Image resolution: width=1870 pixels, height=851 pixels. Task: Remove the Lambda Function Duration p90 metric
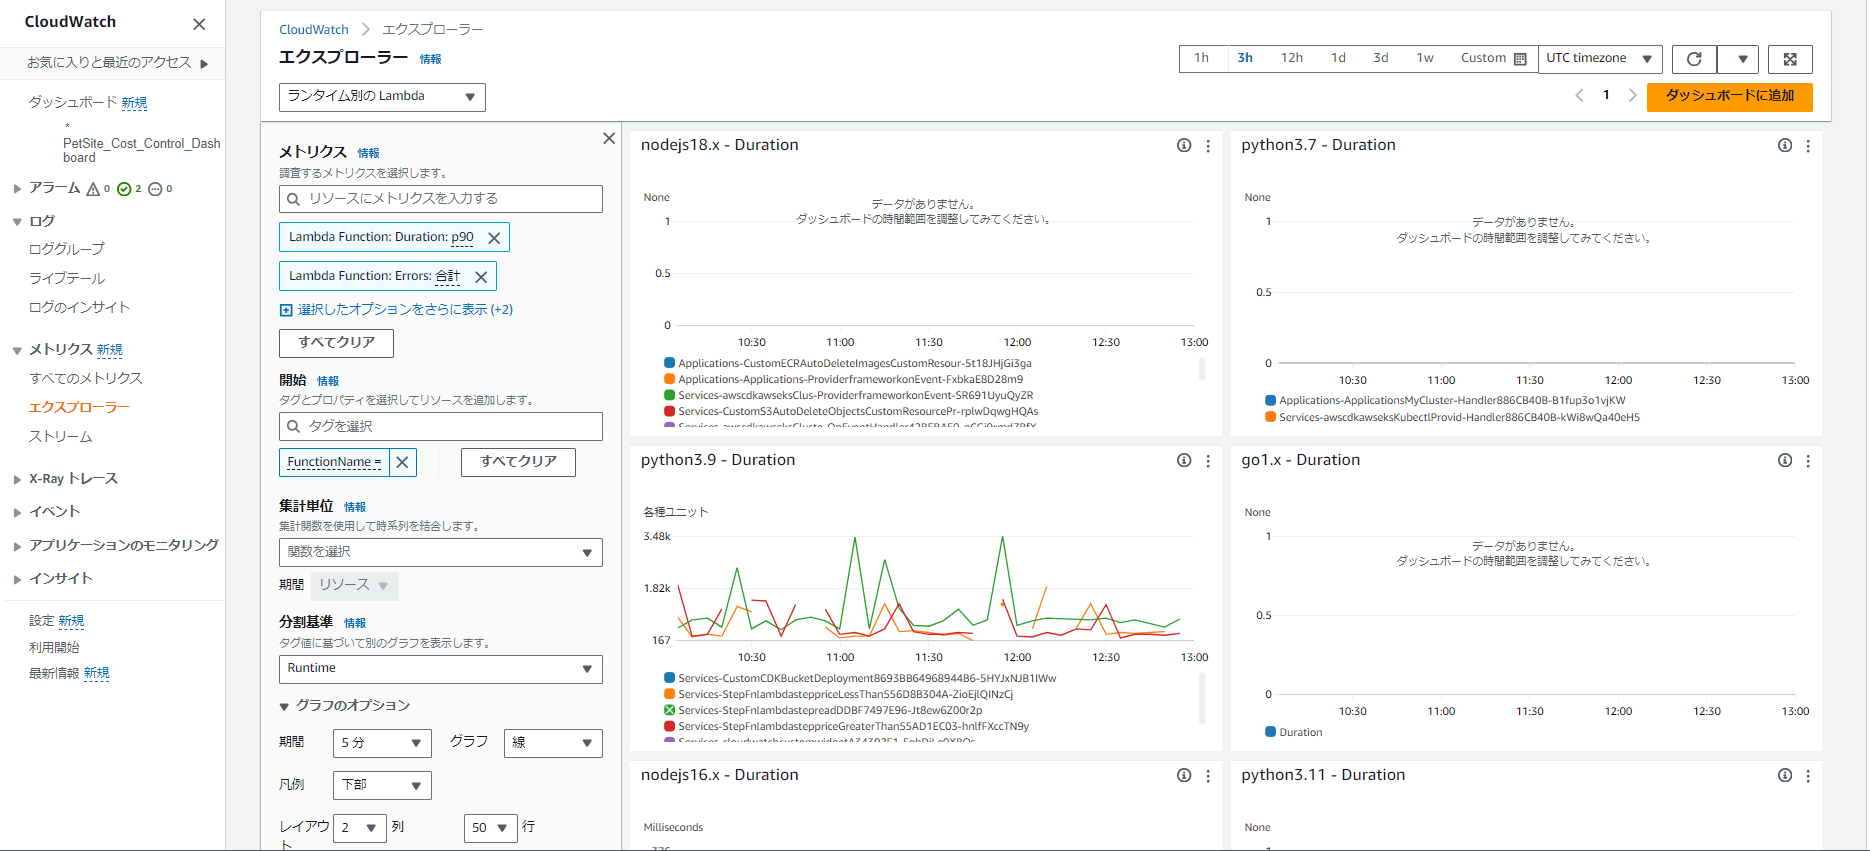coord(494,238)
